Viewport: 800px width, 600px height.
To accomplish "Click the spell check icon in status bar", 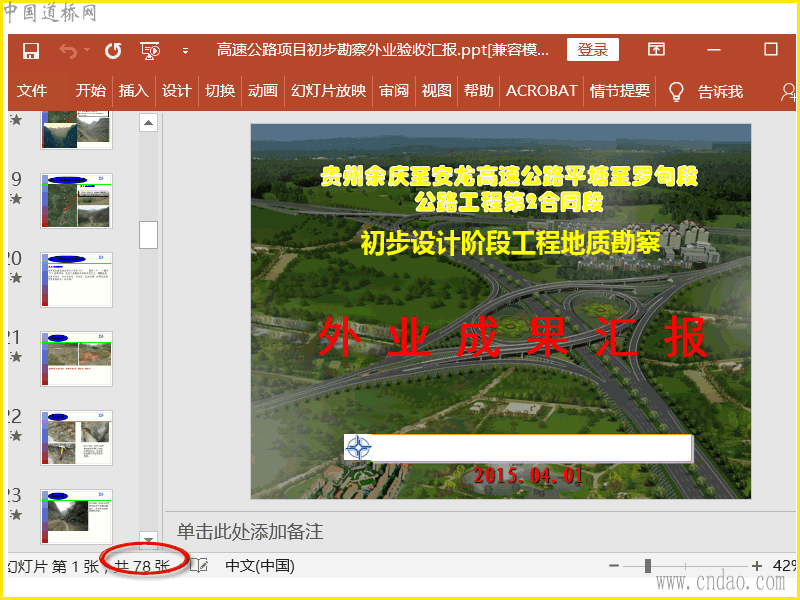I will pyautogui.click(x=199, y=565).
